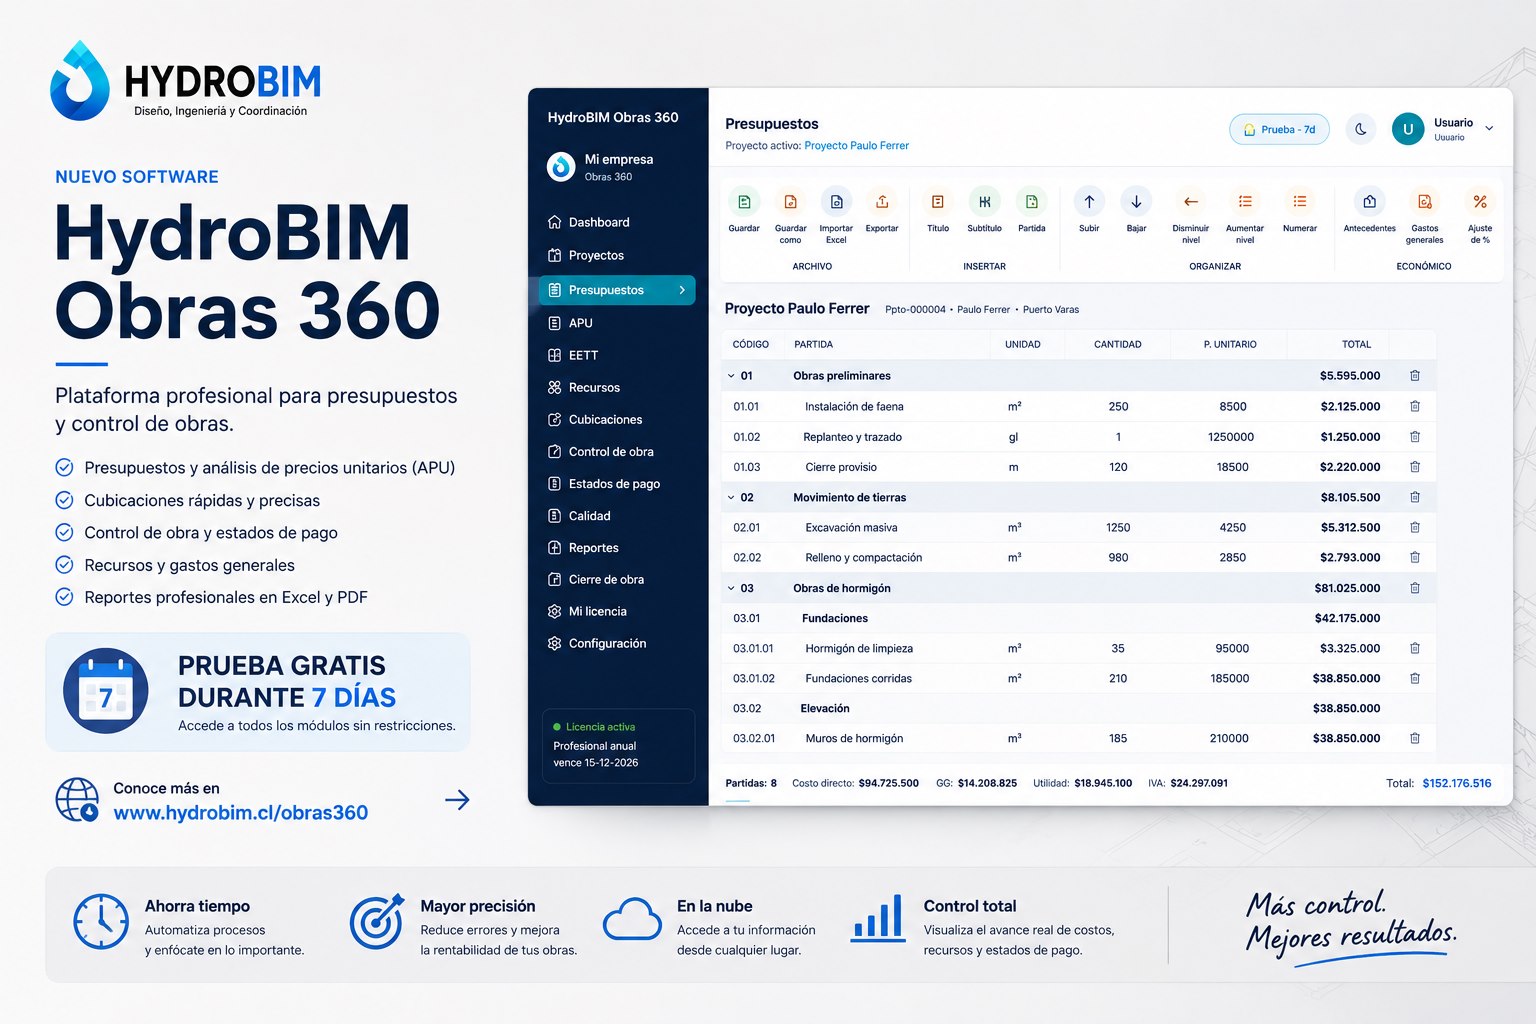Click the Bajar arrow icon
The height and width of the screenshot is (1024, 1536).
coord(1136,202)
